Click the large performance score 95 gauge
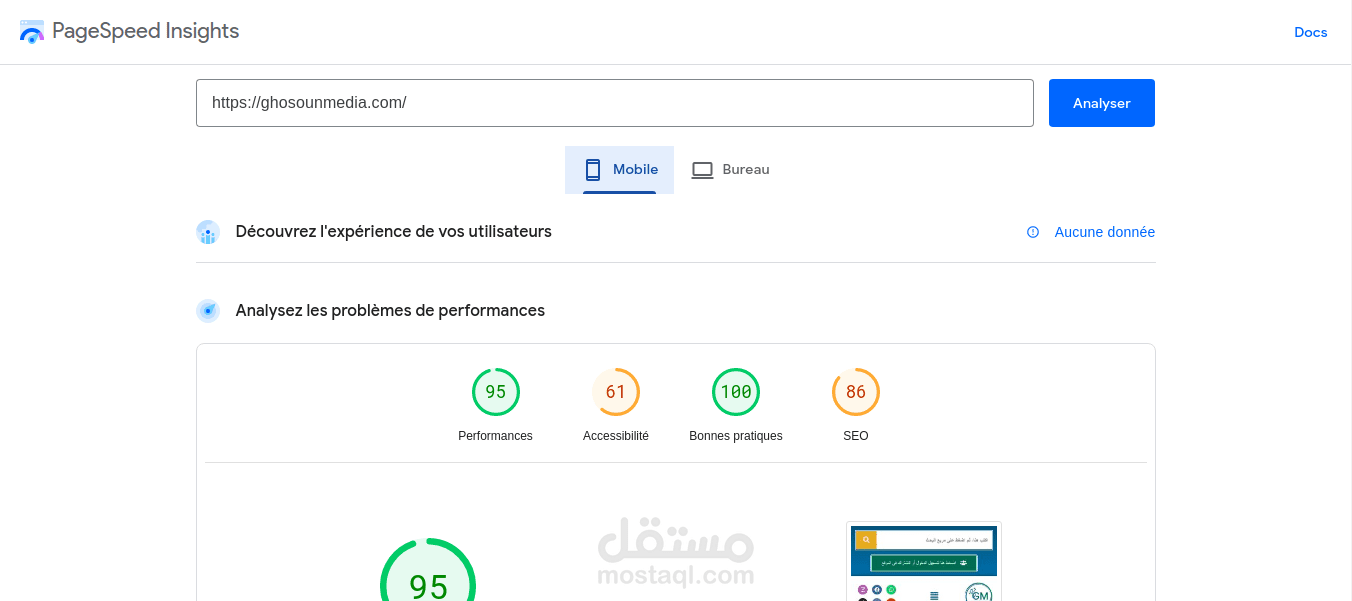The image size is (1352, 601). pos(428,570)
